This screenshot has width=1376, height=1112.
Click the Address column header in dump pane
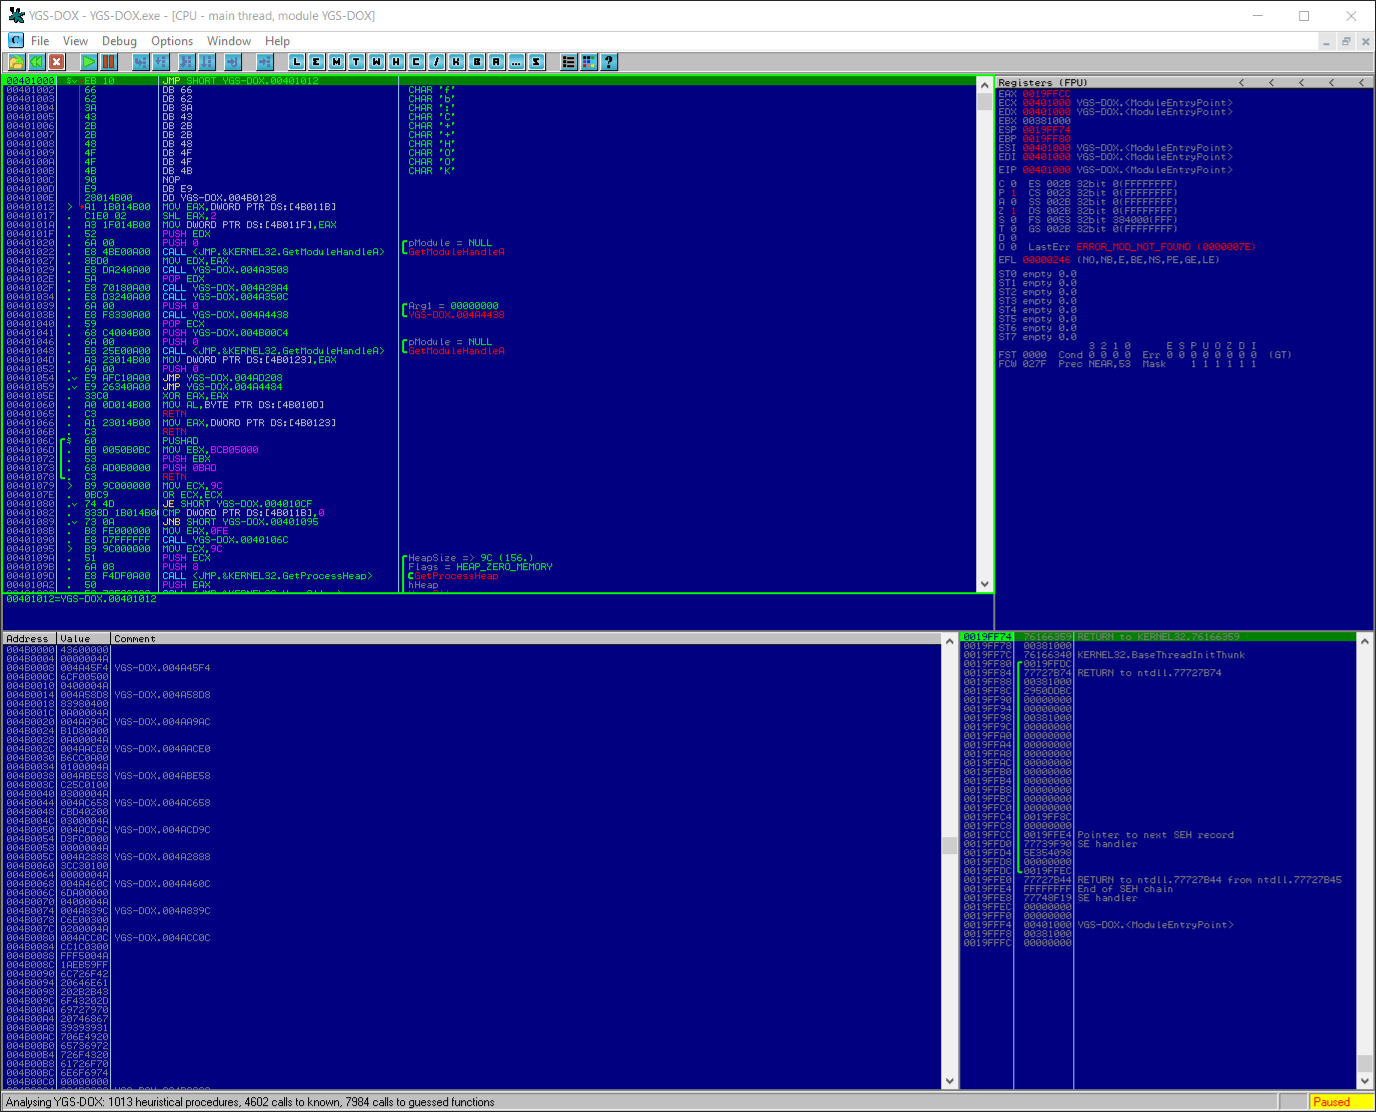[x=28, y=639]
